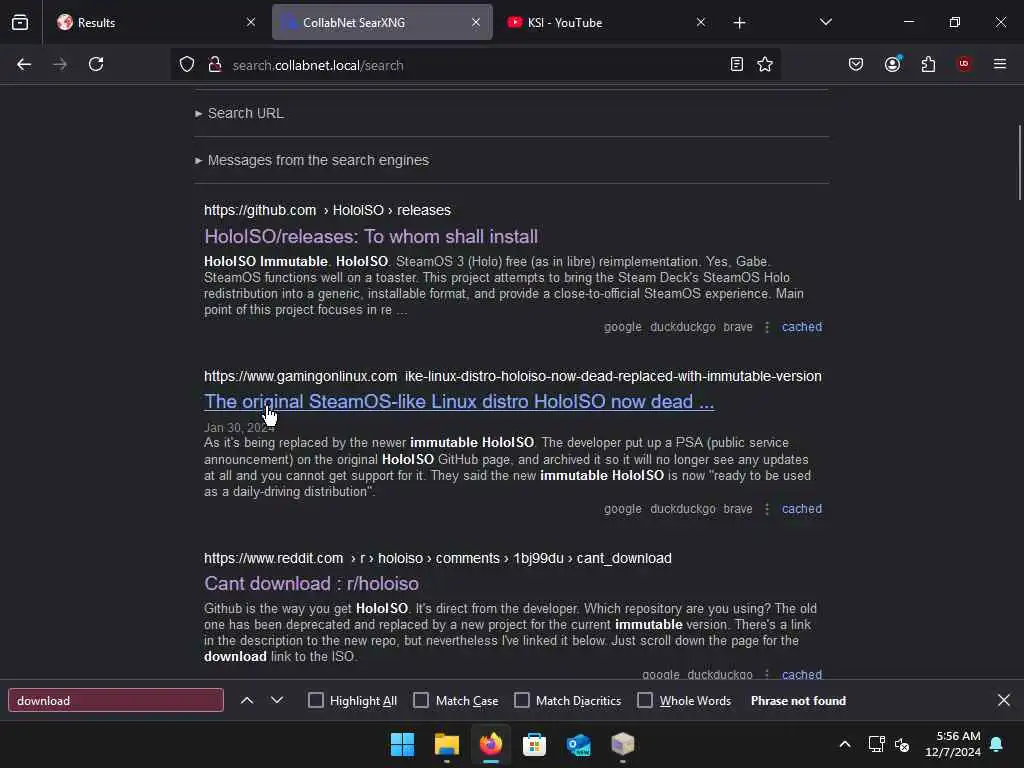1024x768 pixels.
Task: Show hidden system tray icons
Action: [x=844, y=744]
